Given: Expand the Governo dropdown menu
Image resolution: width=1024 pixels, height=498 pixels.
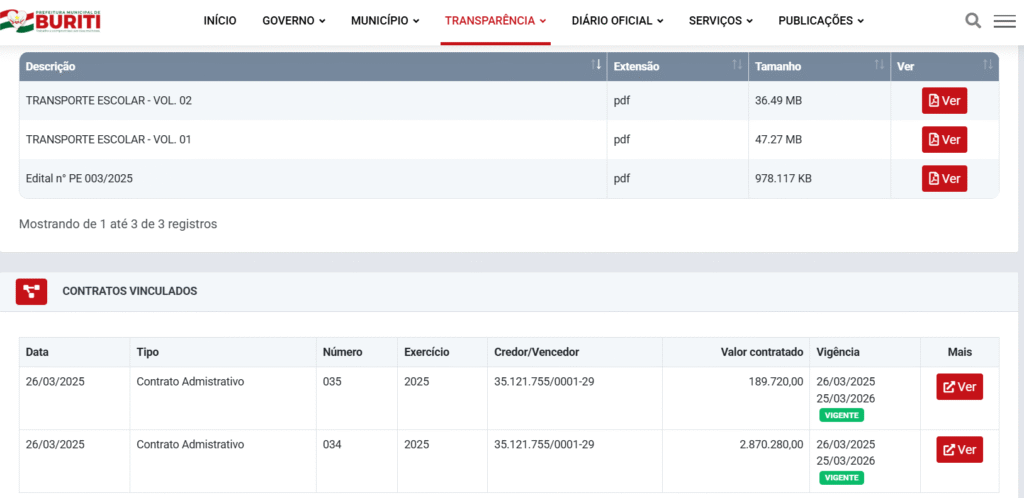Looking at the screenshot, I should click(x=293, y=21).
